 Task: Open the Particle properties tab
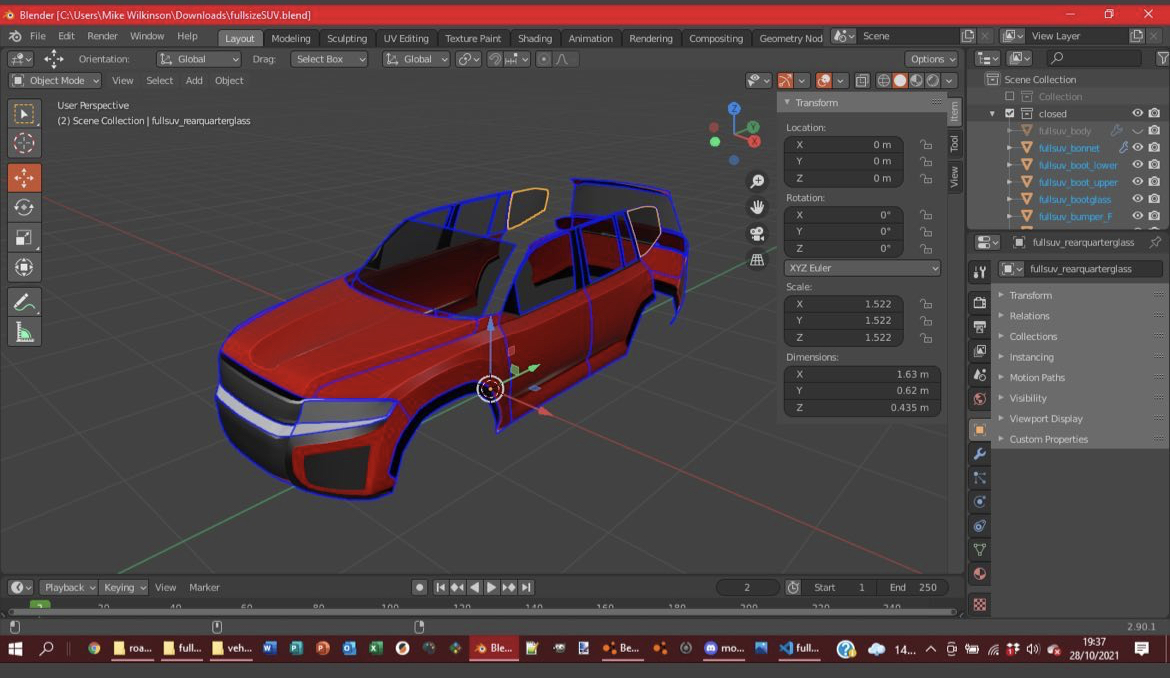coord(980,477)
